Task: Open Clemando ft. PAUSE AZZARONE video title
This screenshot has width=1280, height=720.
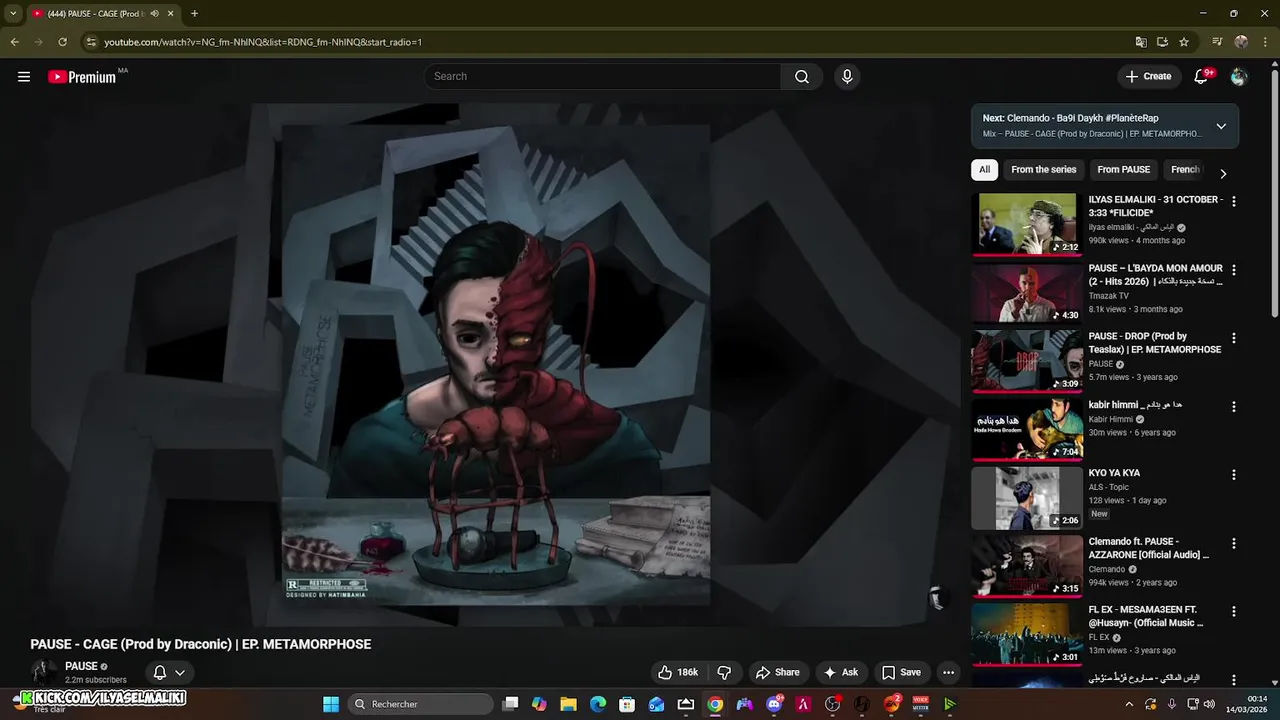Action: pyautogui.click(x=1149, y=548)
